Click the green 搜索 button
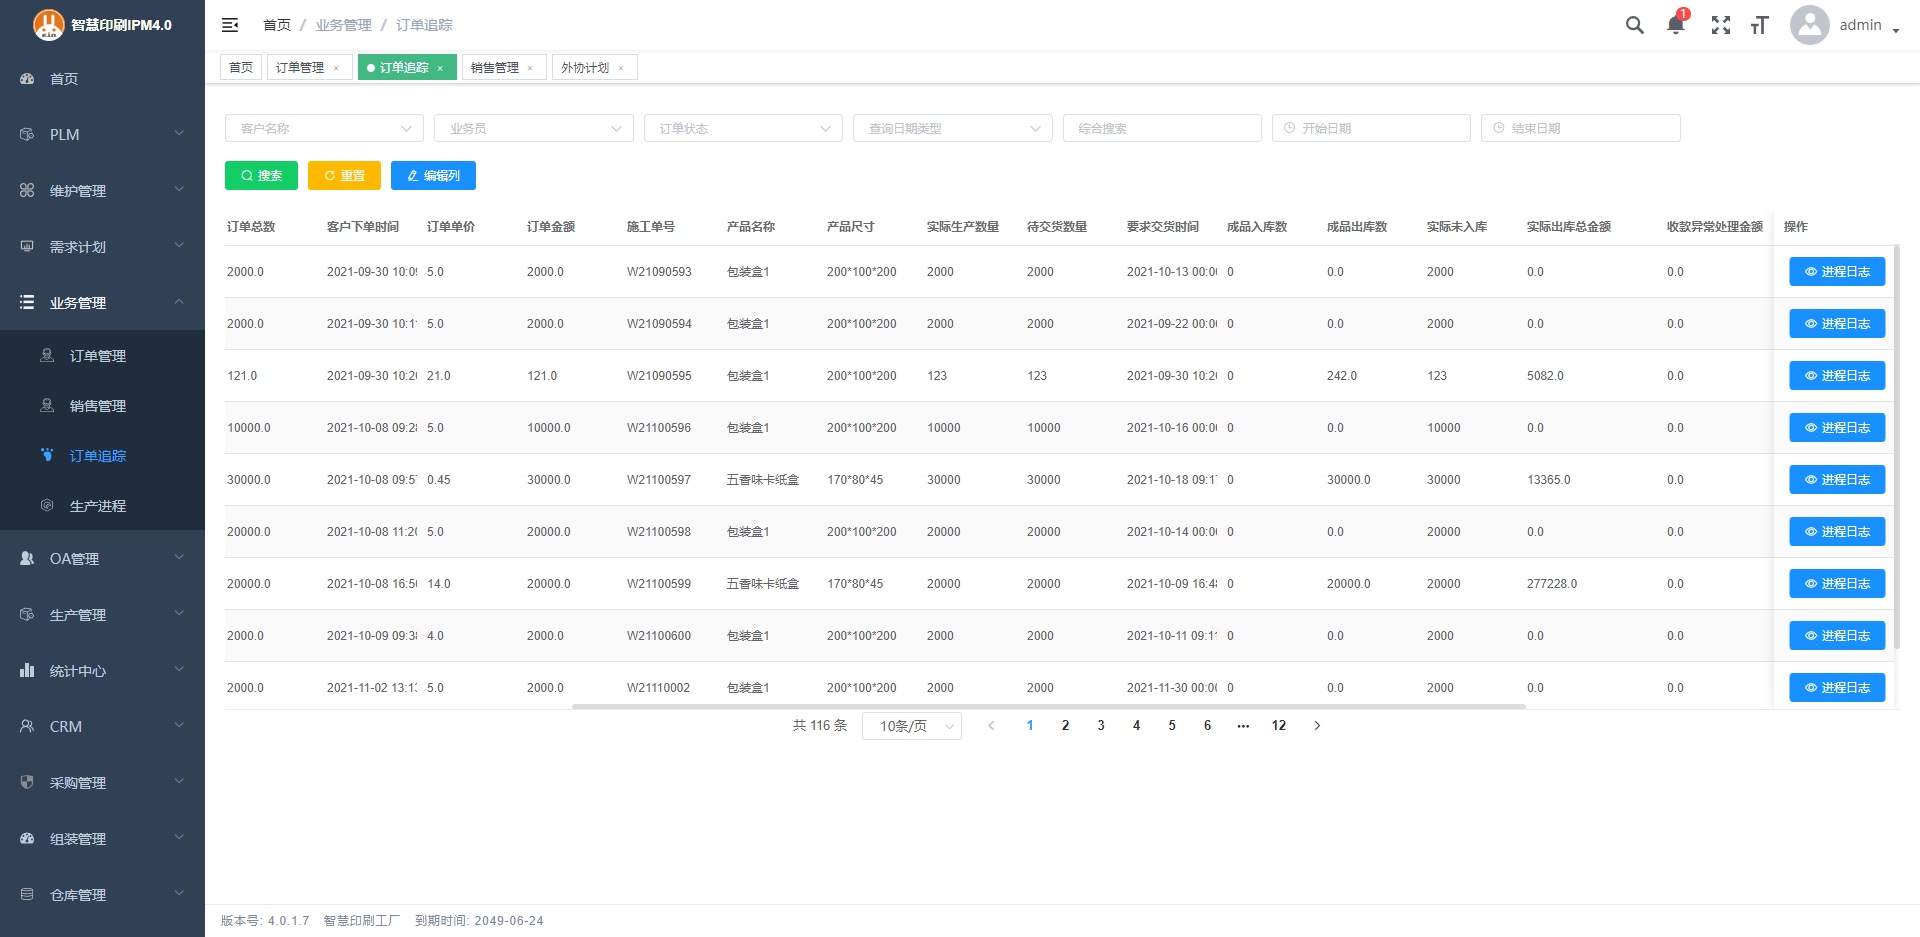1920x937 pixels. 261,175
